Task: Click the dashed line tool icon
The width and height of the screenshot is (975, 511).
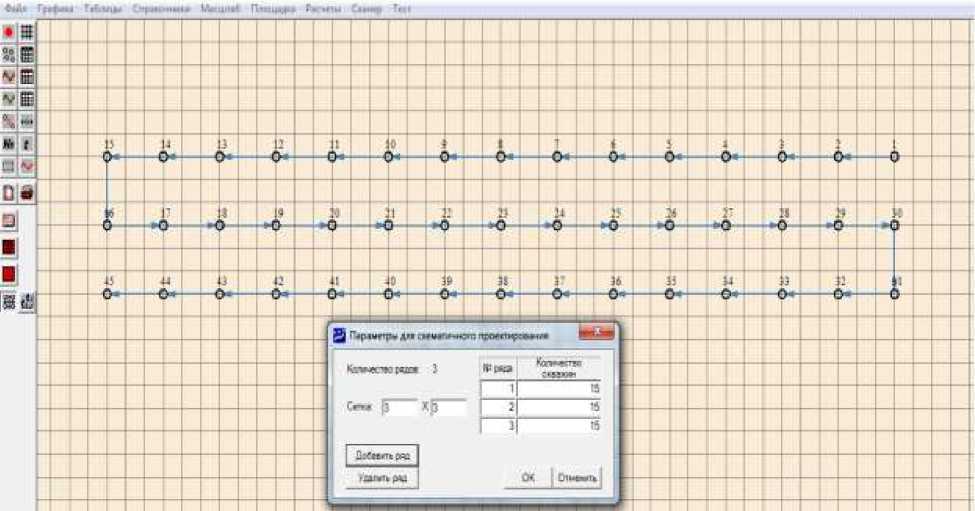Action: pos(27,121)
